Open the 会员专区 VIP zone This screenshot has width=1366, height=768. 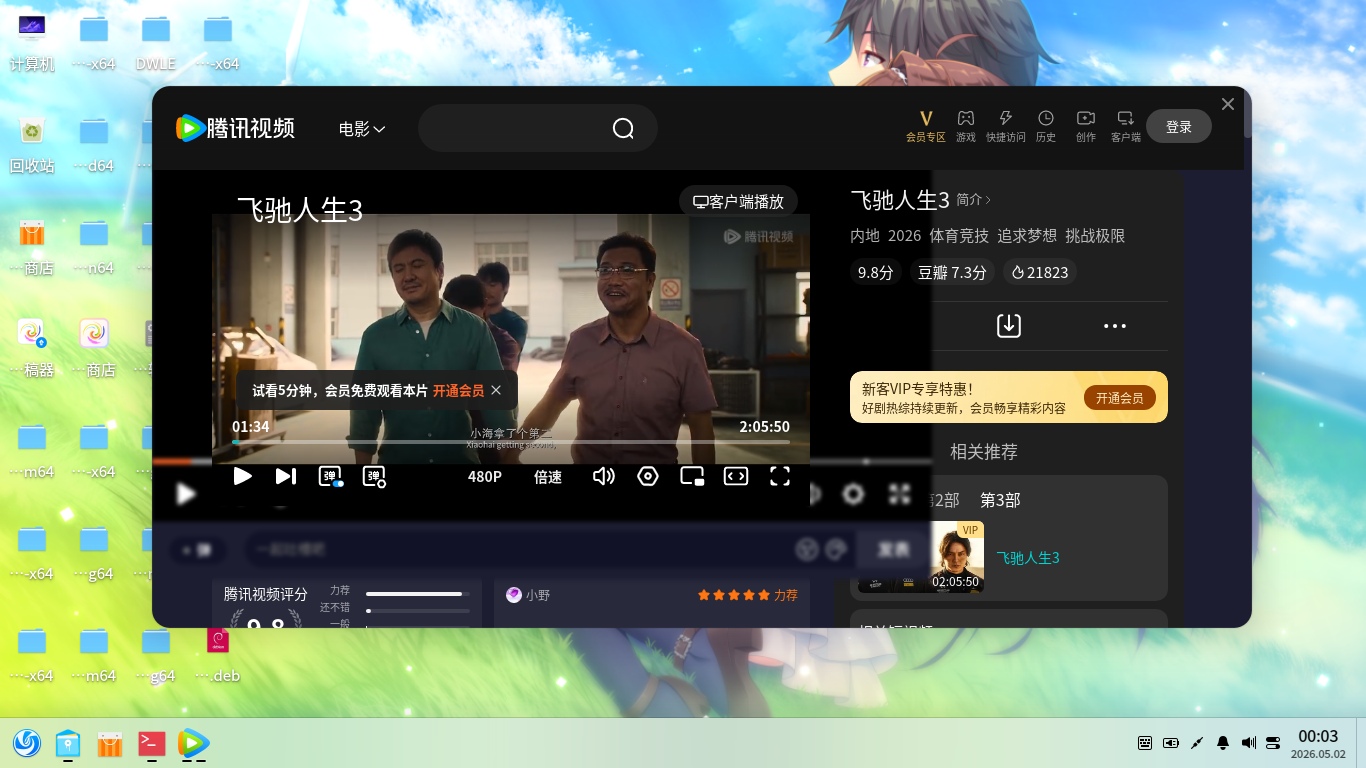click(x=926, y=126)
